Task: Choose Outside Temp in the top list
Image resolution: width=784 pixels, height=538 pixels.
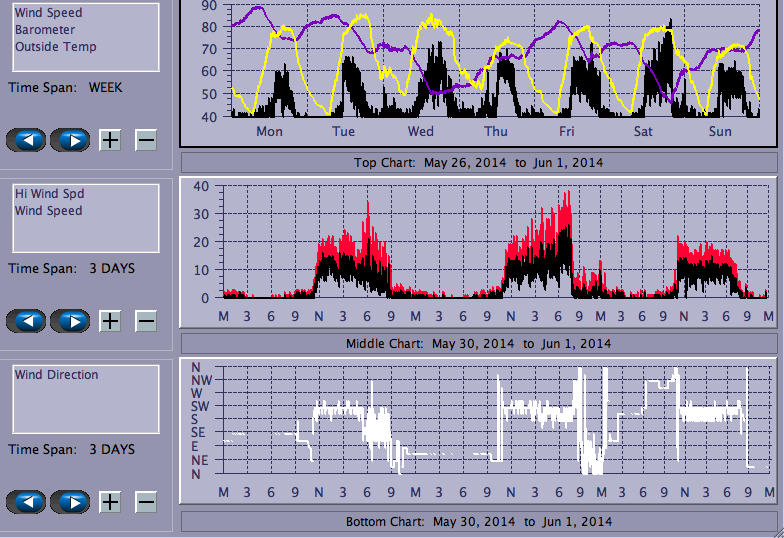Action: 55,47
